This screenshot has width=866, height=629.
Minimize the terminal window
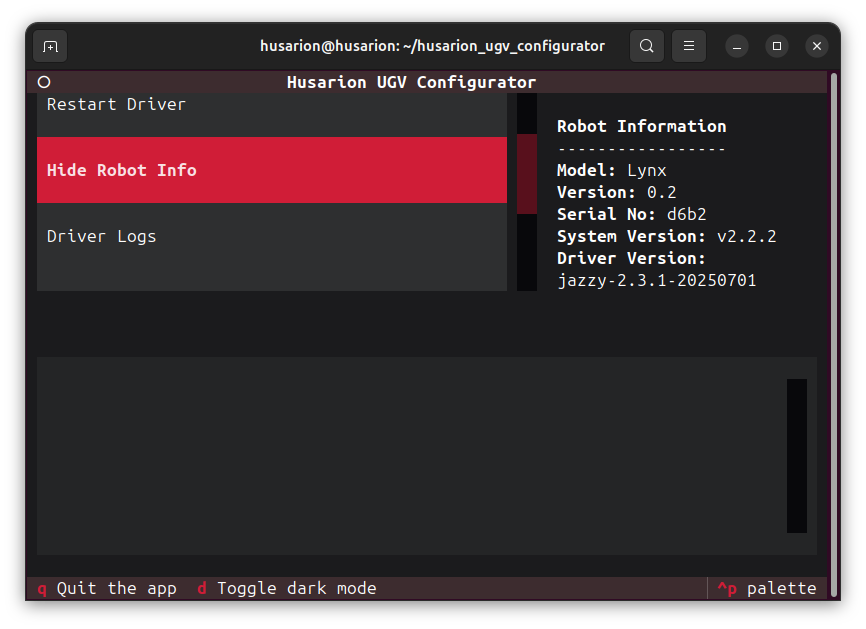737,46
